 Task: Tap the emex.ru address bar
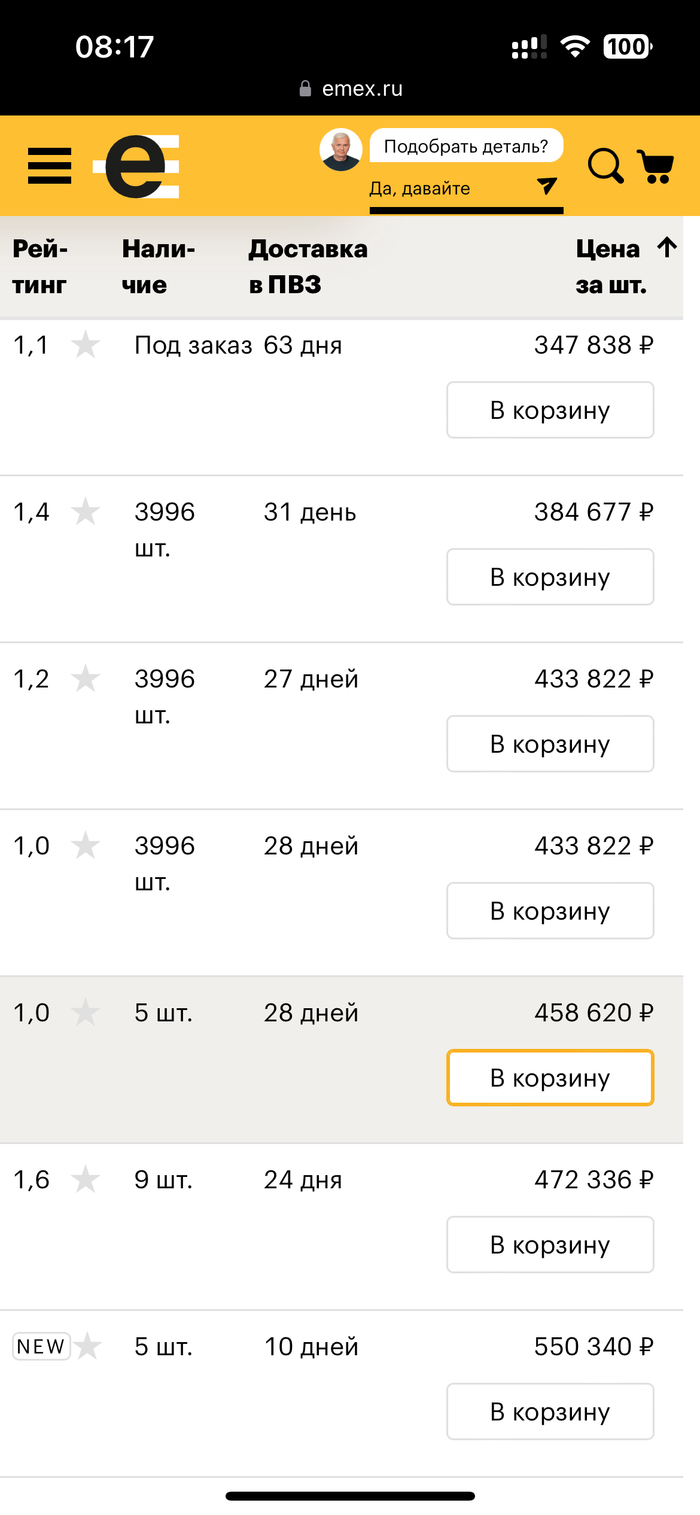351,89
